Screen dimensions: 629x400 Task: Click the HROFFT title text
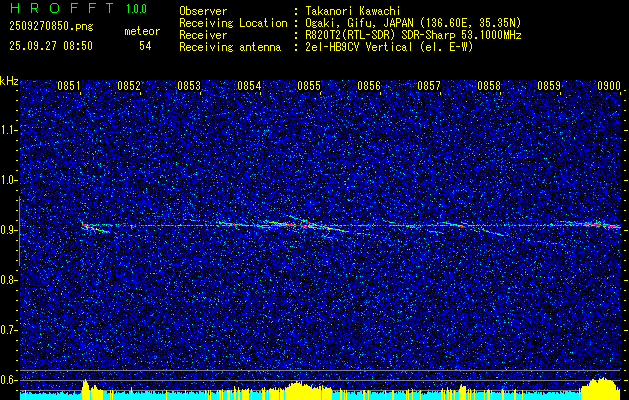62,8
